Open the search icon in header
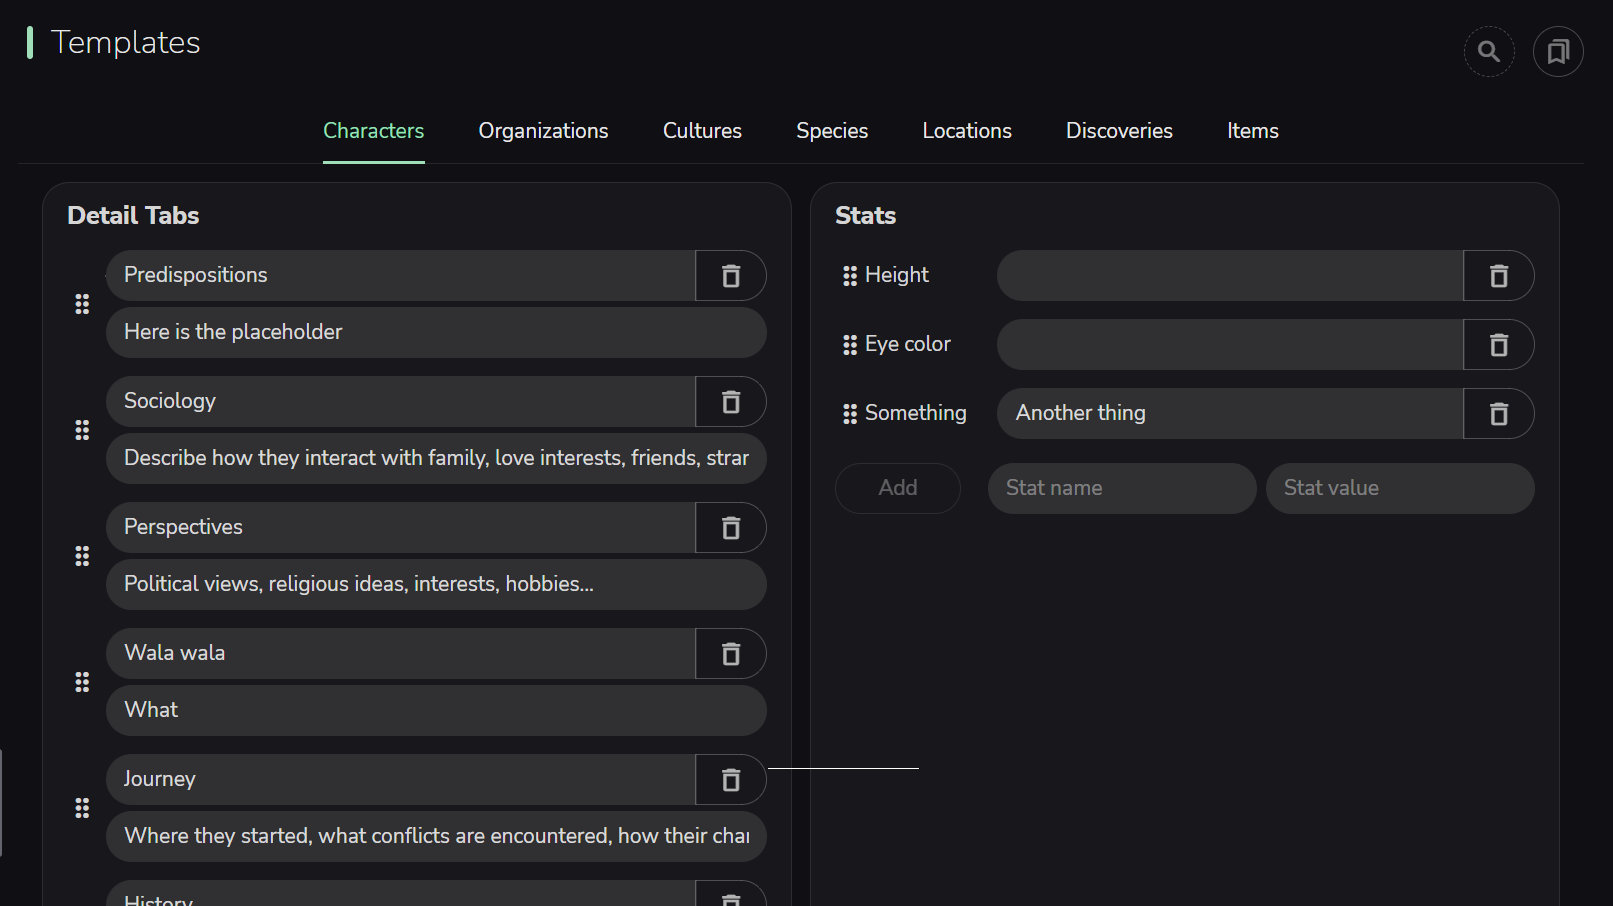This screenshot has height=906, width=1613. 1489,52
